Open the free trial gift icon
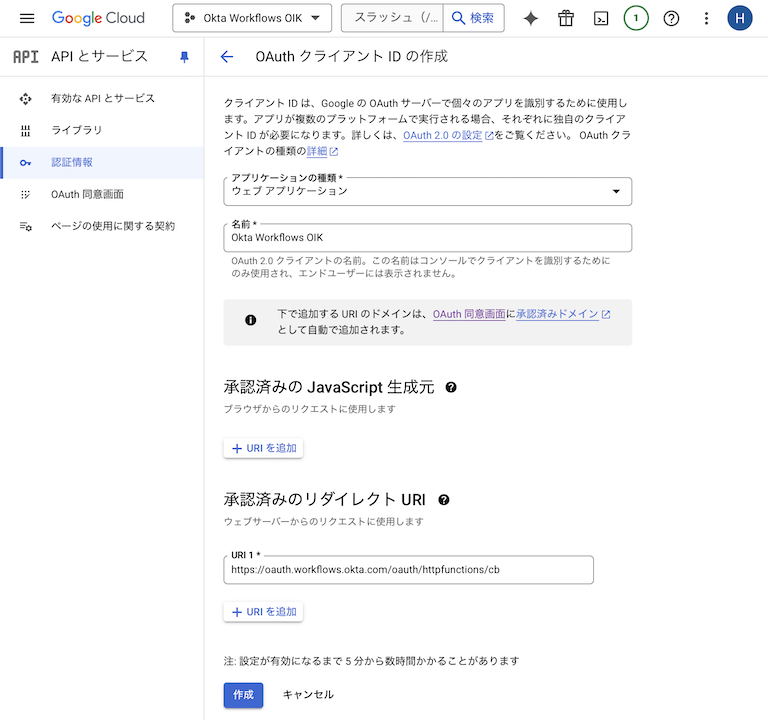Screen dimensions: 768x720 [x=566, y=18]
